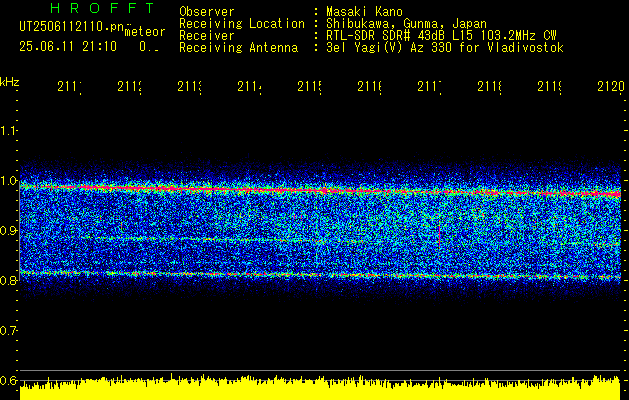
Task: Click the red carrier trace near 1.0 kHz
Action: (x=320, y=190)
